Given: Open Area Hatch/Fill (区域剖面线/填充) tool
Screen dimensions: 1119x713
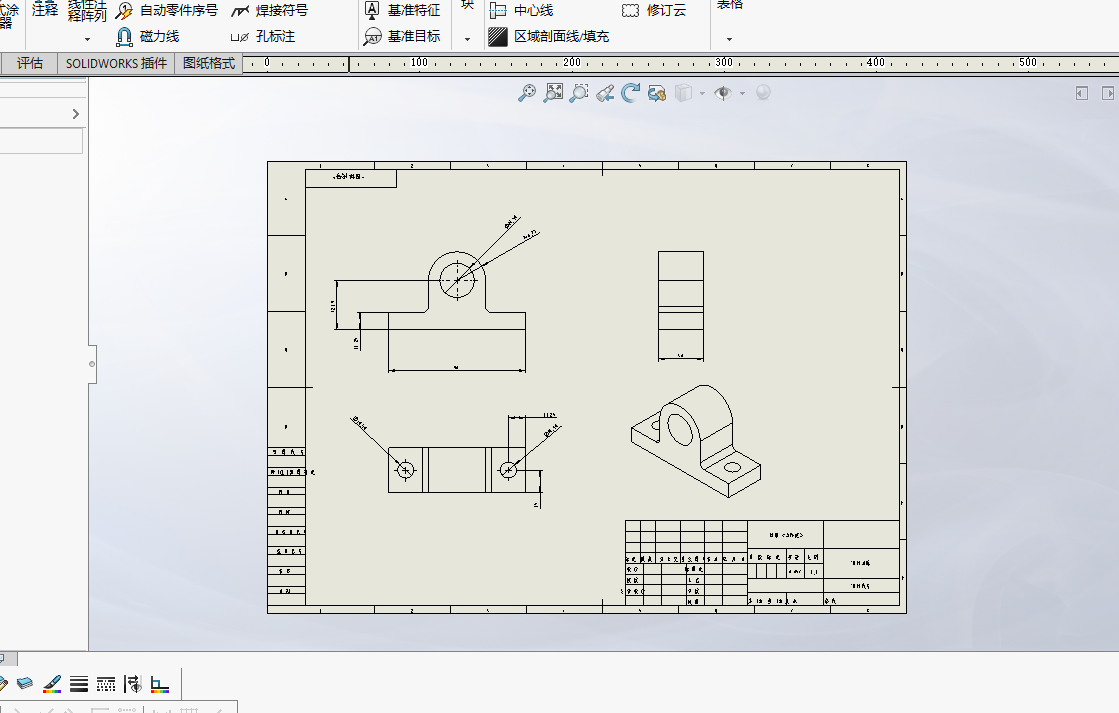Looking at the screenshot, I should click(548, 36).
